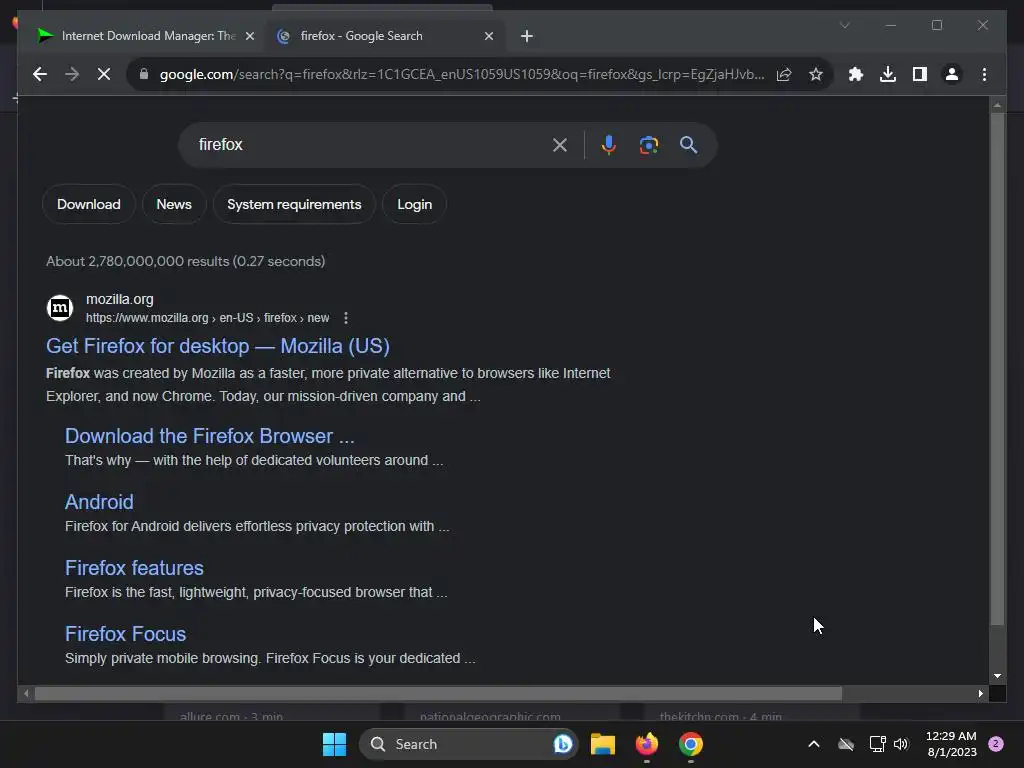Screen dimensions: 1024x768
Task: Open File Explorer from the taskbar
Action: point(603,744)
